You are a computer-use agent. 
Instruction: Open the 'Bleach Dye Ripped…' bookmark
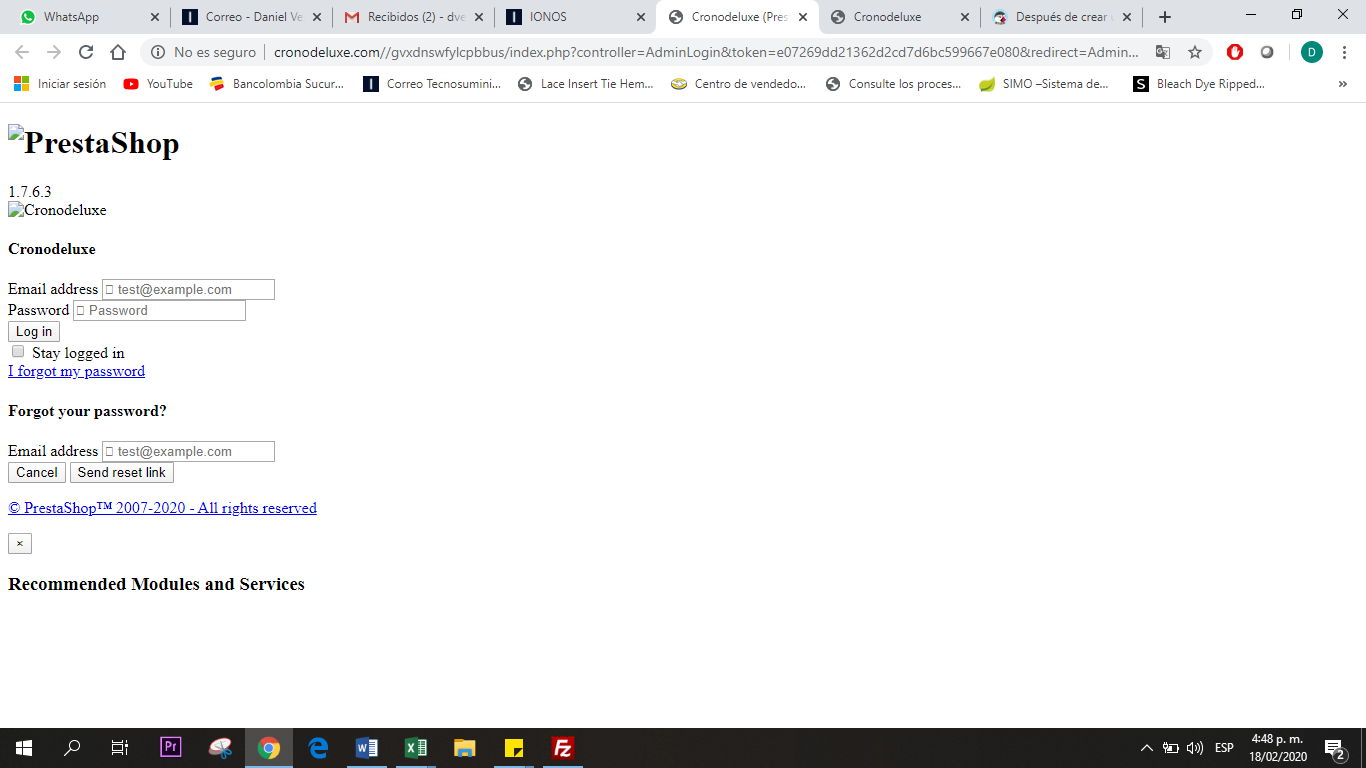click(x=1199, y=84)
